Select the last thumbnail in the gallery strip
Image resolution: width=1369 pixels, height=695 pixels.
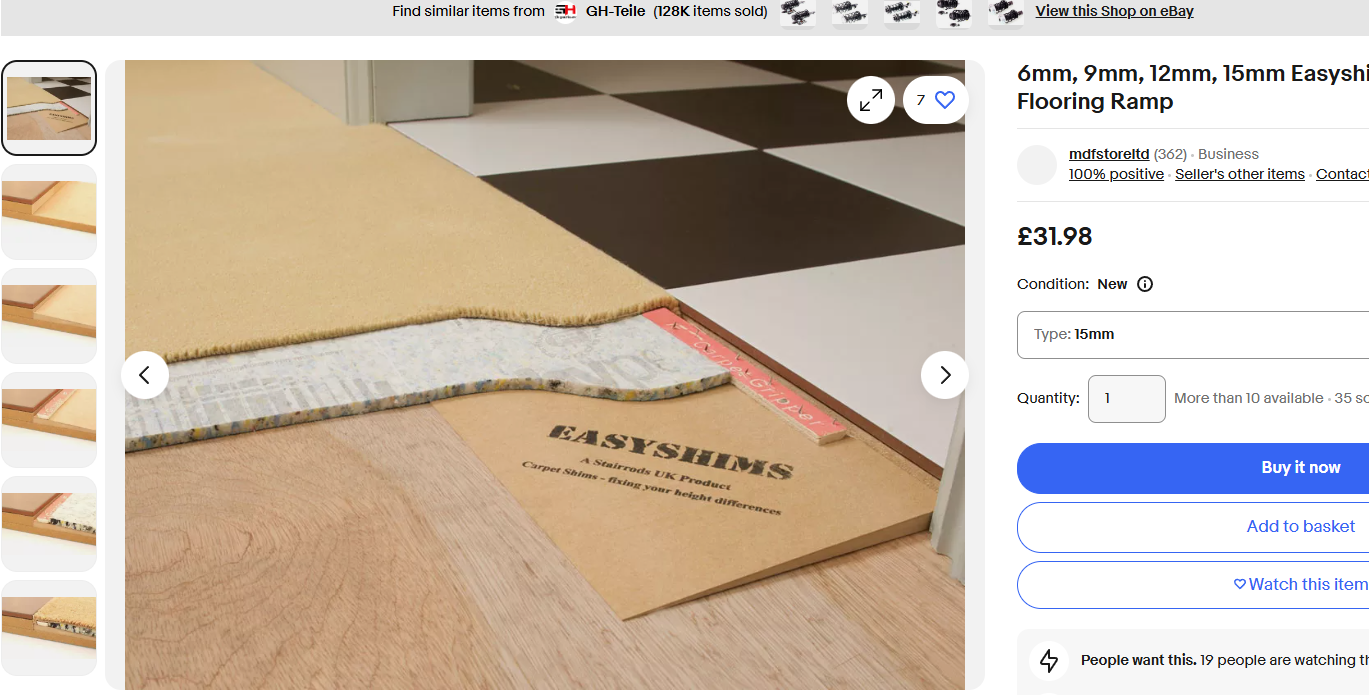tap(49, 628)
